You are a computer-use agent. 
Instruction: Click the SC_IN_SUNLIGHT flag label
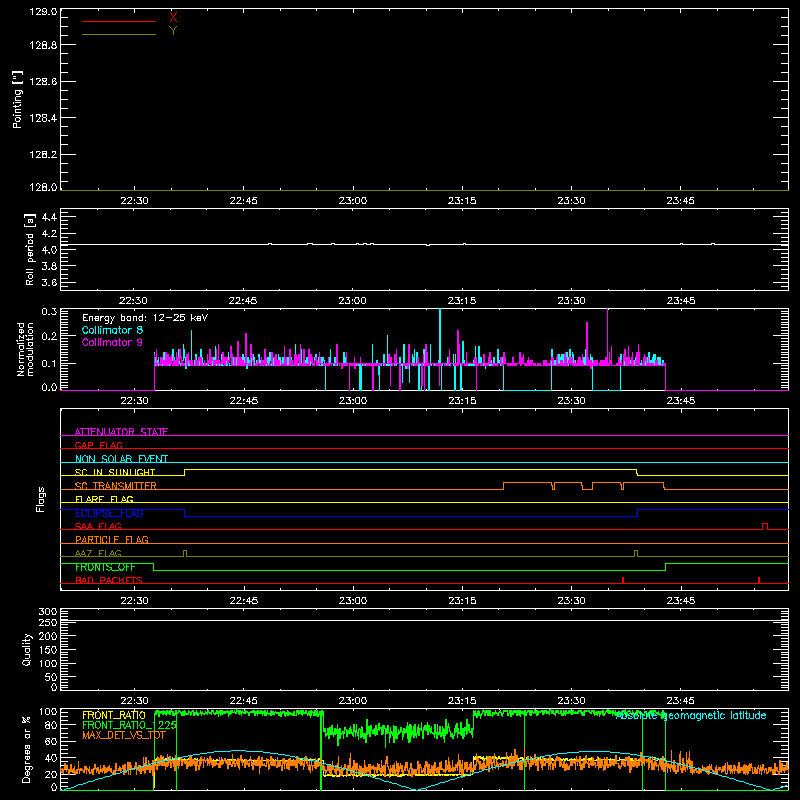click(x=115, y=472)
